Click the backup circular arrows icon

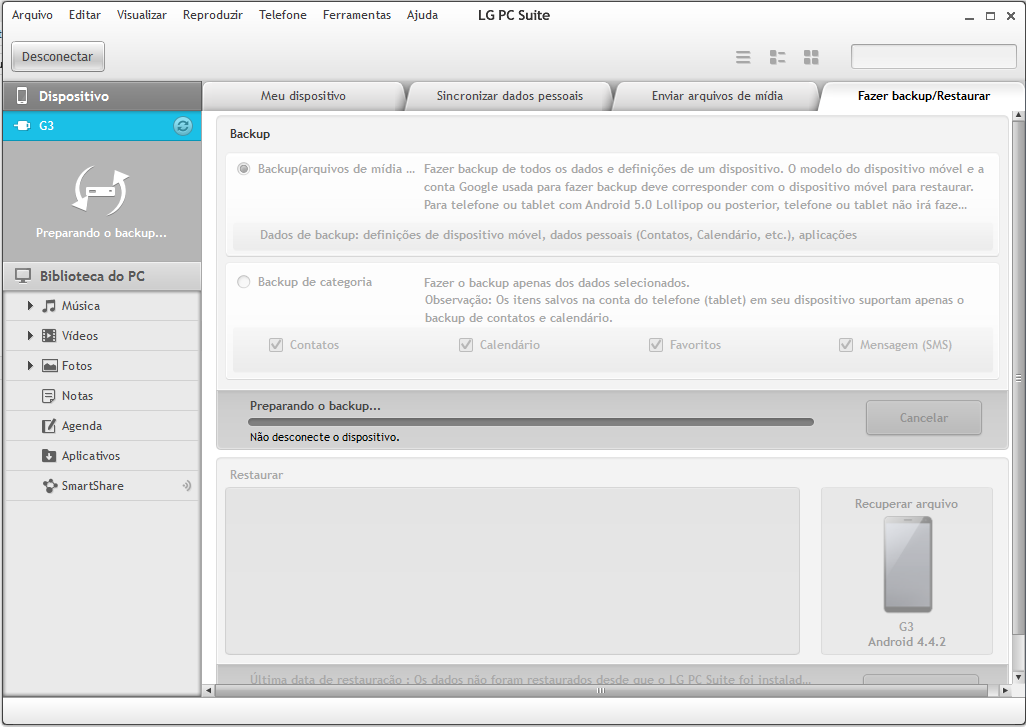[101, 190]
